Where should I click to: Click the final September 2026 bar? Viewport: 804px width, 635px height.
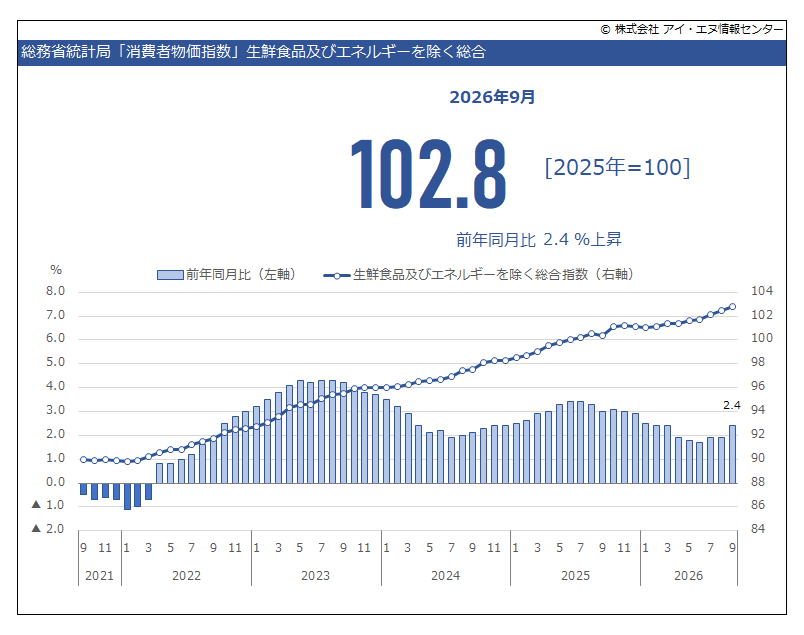click(x=732, y=454)
